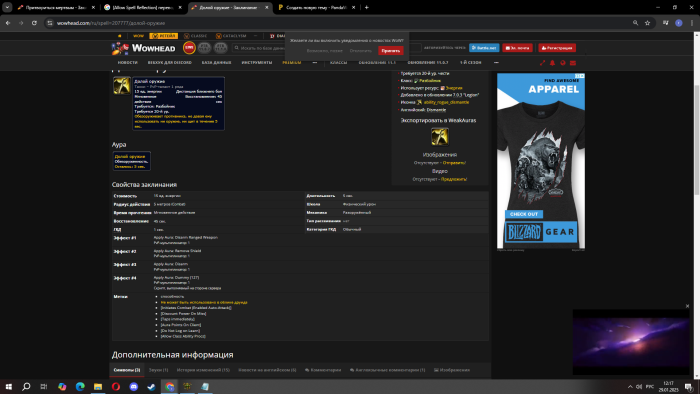Select the red LIVE realm badge
The image size is (700, 394).
click(x=189, y=48)
